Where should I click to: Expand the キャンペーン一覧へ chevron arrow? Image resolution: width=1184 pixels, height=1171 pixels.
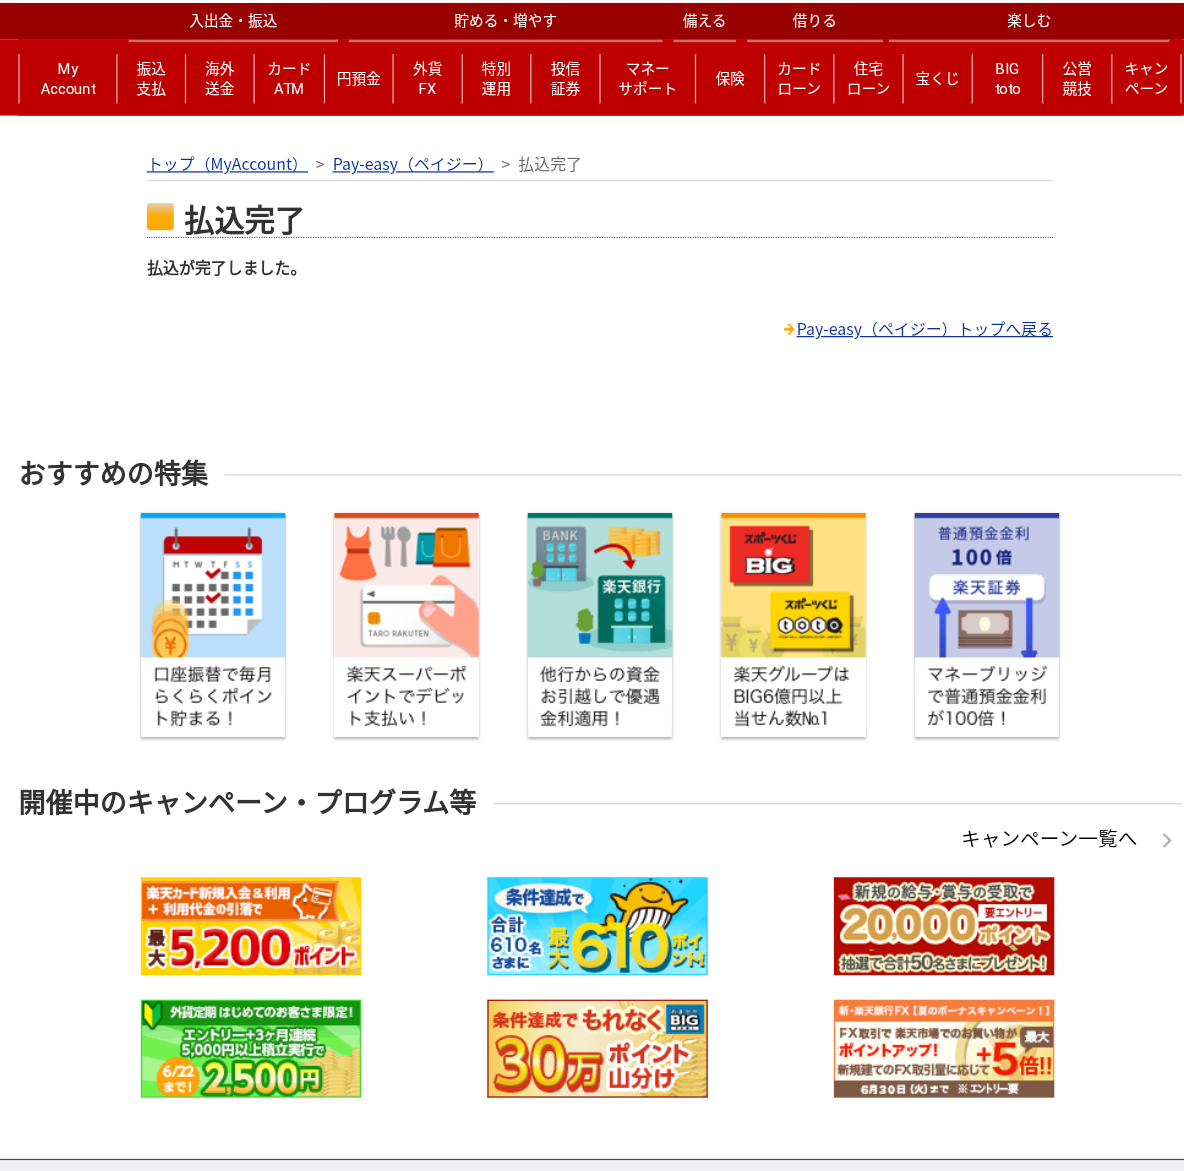click(x=1167, y=840)
